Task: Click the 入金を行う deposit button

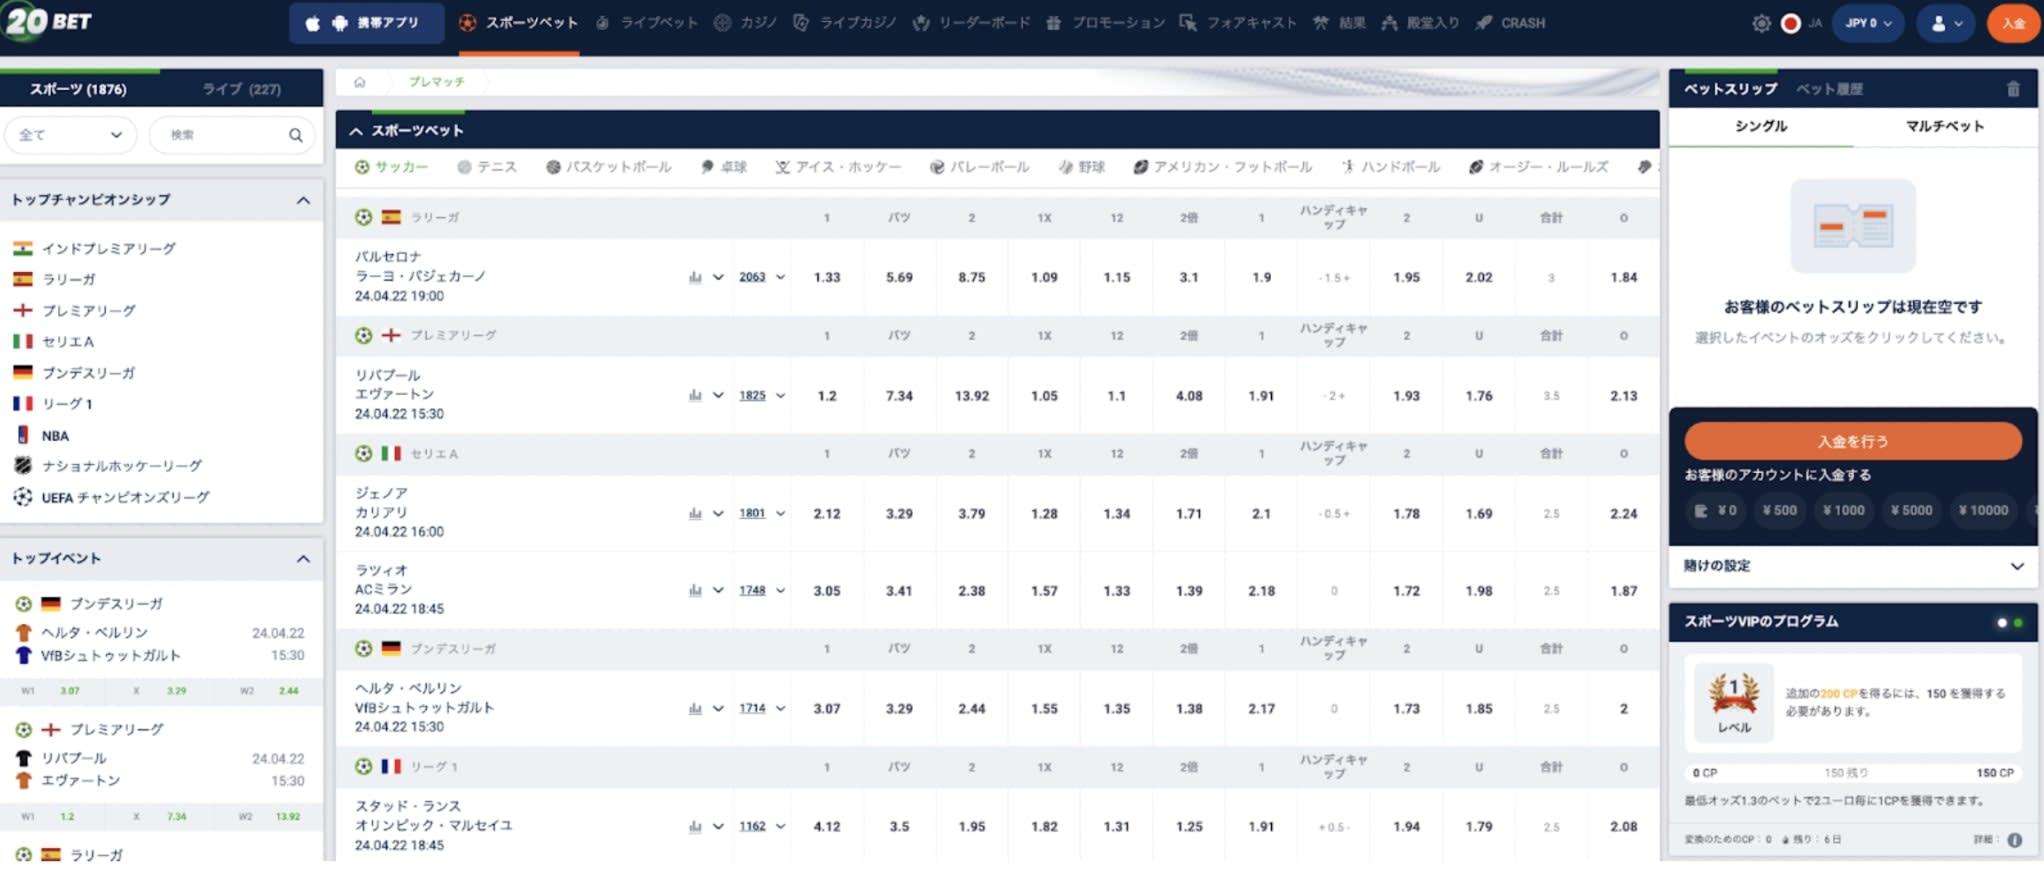Action: (x=1853, y=441)
